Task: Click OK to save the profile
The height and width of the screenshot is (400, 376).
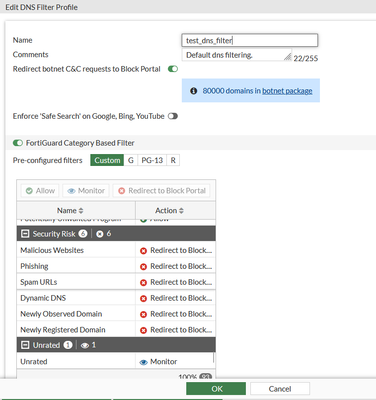Action: coord(216,389)
